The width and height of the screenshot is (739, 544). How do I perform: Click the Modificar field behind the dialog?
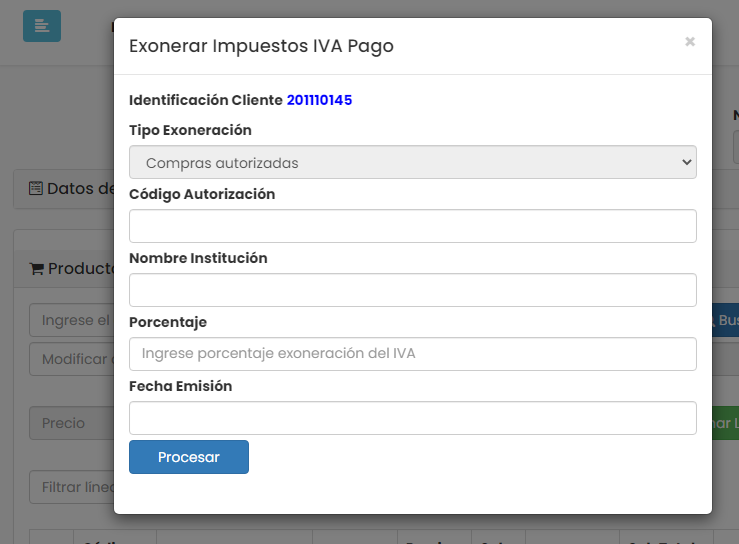point(72,359)
